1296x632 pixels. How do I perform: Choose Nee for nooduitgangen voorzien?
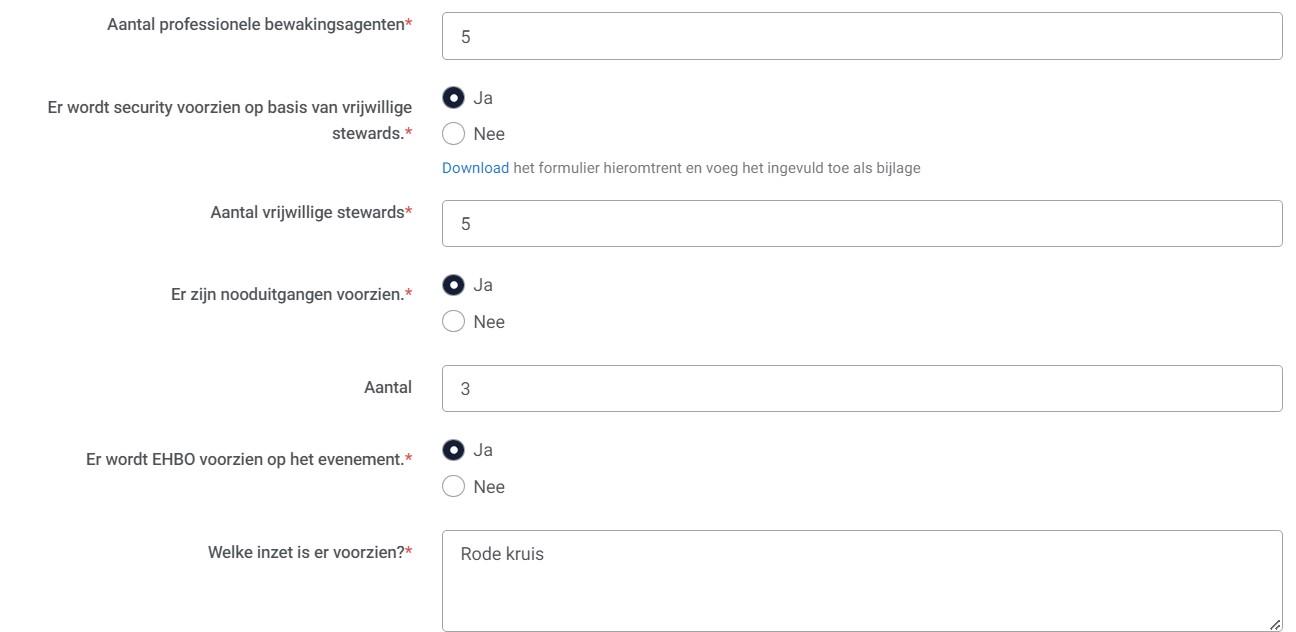click(x=454, y=322)
